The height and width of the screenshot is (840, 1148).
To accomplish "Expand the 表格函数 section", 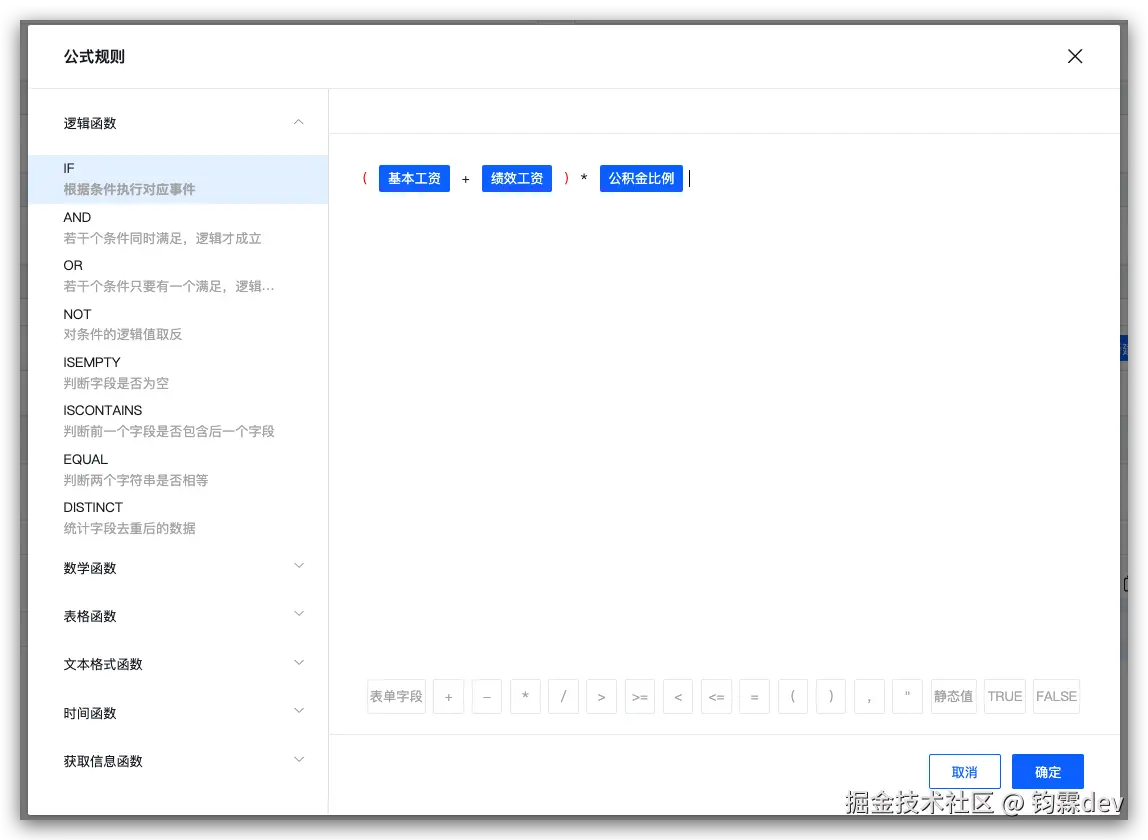I will (299, 614).
